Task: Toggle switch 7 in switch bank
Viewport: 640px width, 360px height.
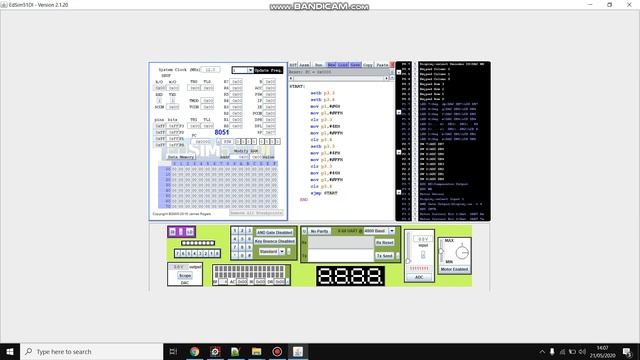Action: tap(177, 253)
